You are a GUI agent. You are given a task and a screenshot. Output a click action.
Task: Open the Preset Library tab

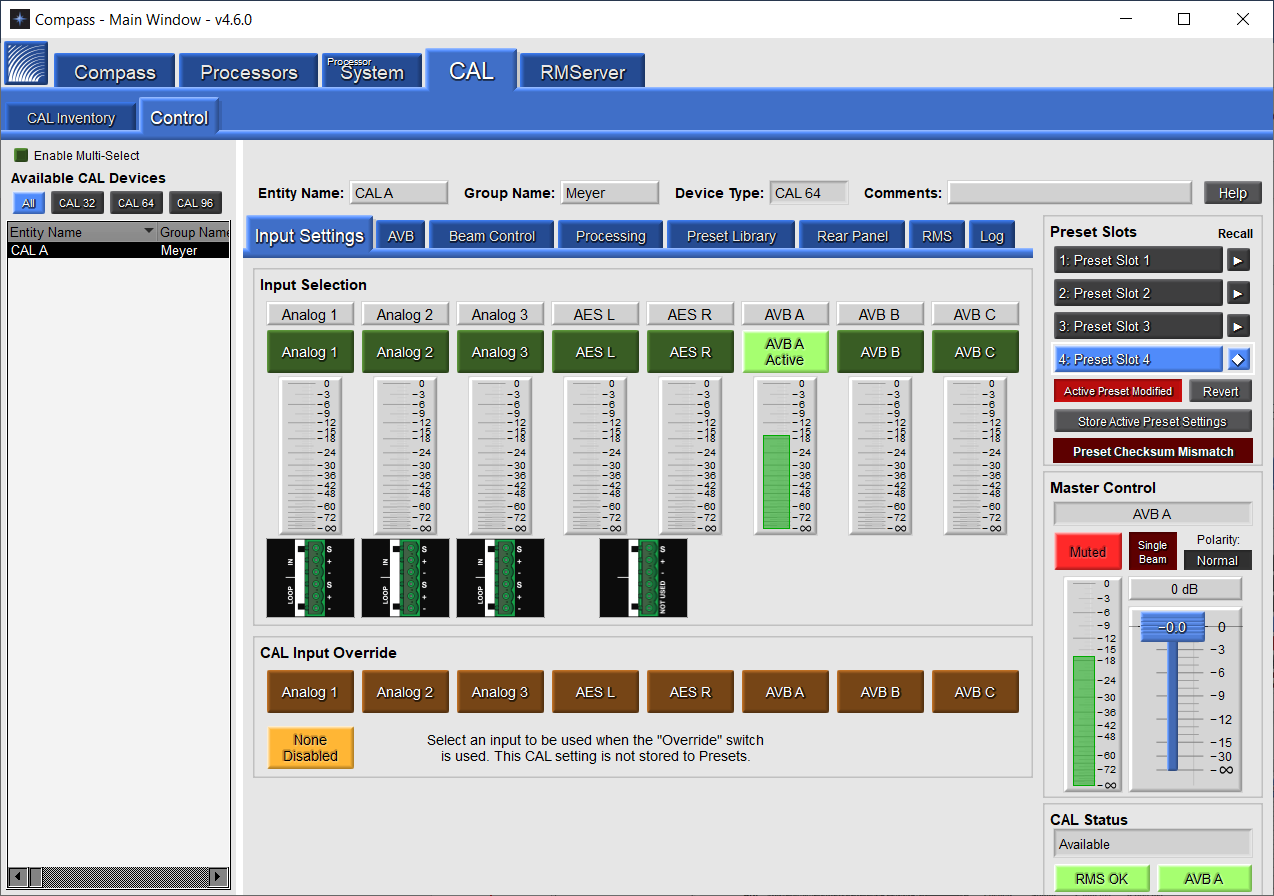(x=731, y=236)
